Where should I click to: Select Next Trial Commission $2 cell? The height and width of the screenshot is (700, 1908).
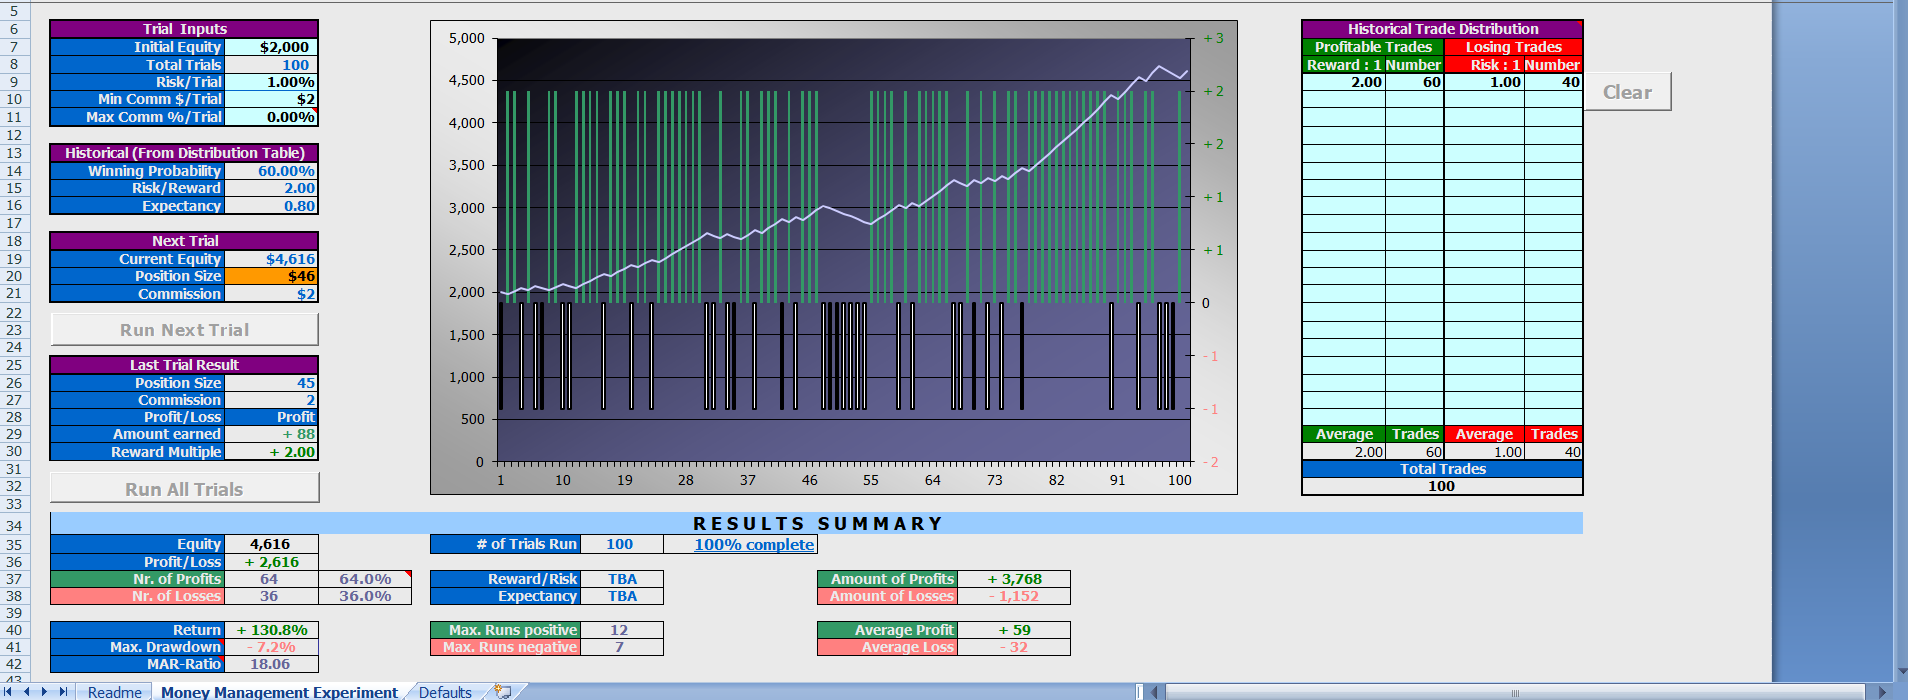tap(271, 294)
